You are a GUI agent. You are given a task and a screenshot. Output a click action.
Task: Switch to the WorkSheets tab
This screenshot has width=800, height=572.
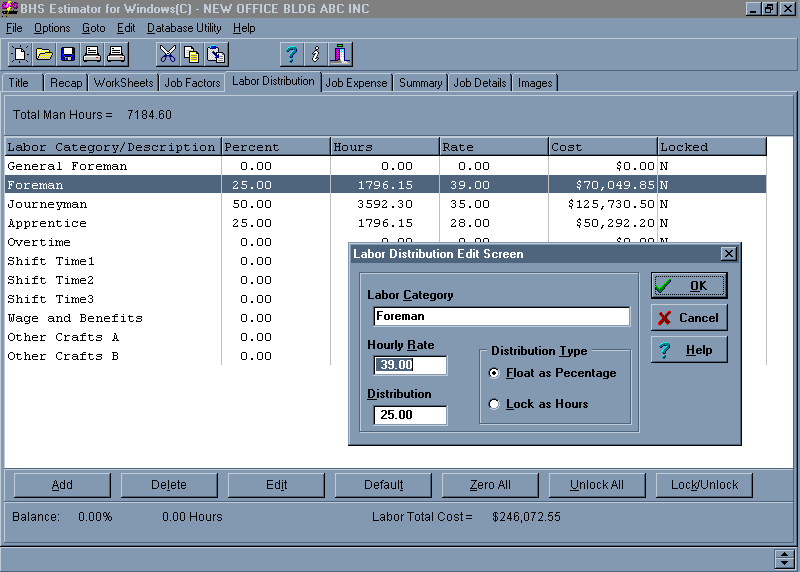tap(123, 83)
